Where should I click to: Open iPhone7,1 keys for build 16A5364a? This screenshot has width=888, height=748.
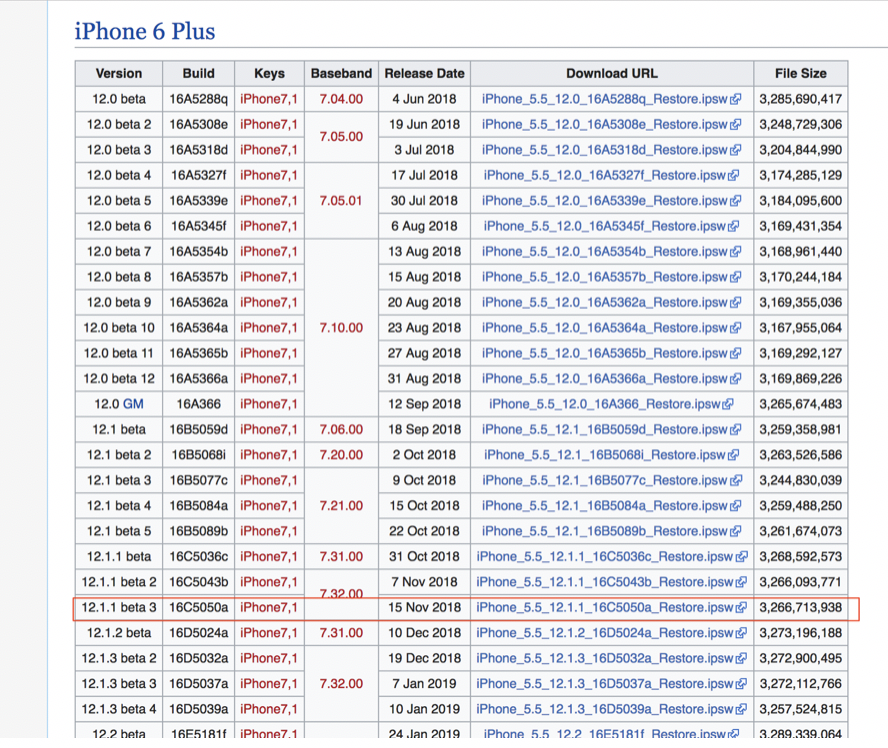(x=268, y=328)
